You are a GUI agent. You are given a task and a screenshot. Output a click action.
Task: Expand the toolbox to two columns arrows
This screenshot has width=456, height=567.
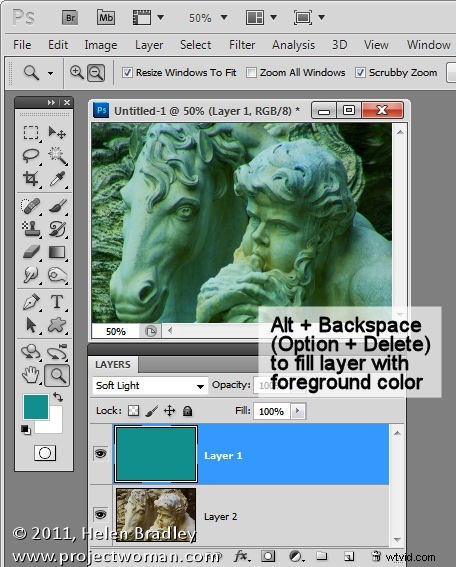(51, 103)
